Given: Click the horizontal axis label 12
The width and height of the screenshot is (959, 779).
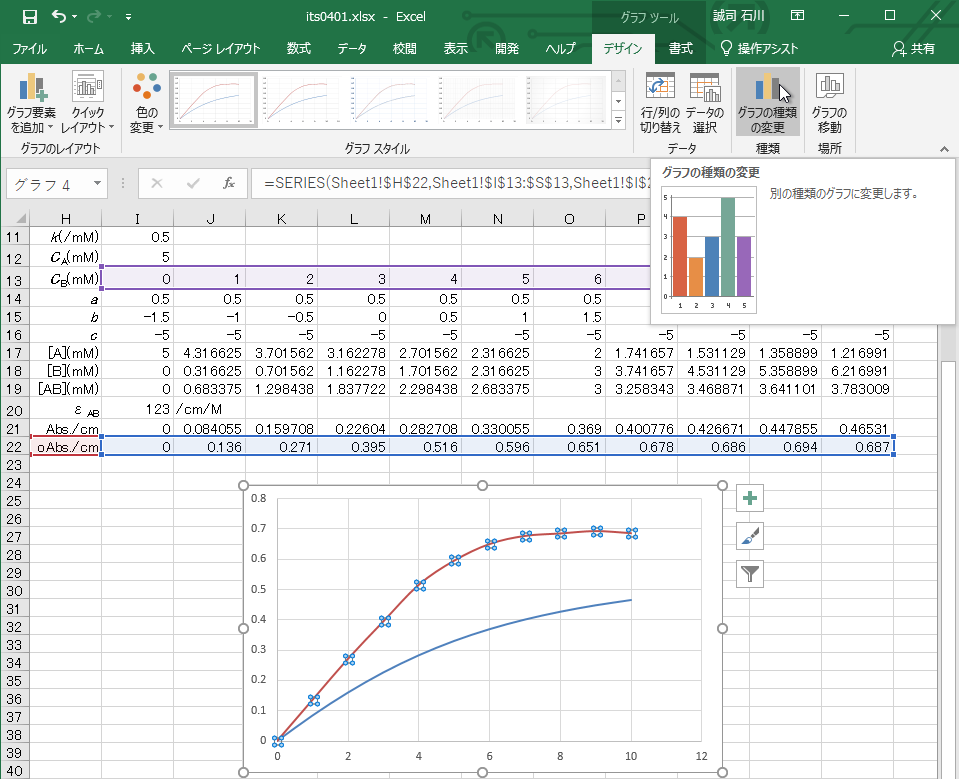Looking at the screenshot, I should pyautogui.click(x=702, y=756).
